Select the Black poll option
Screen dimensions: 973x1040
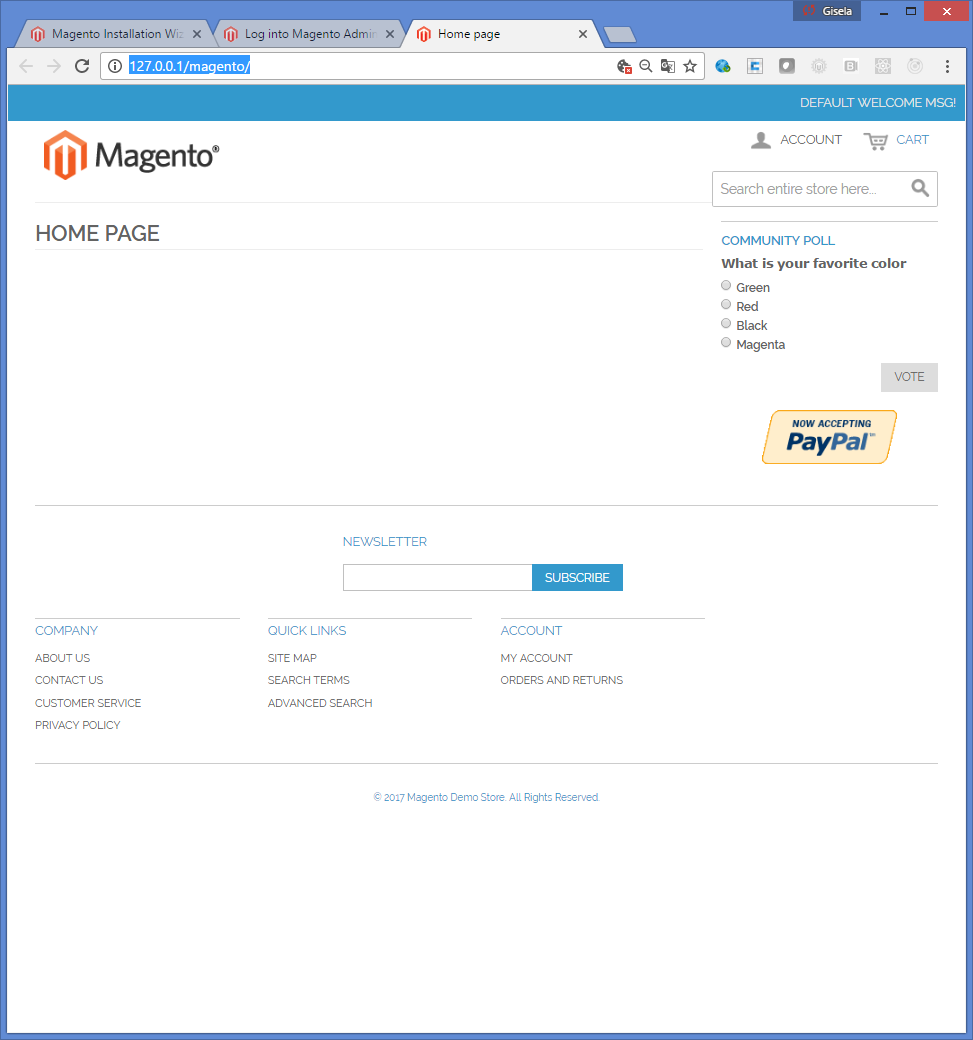[726, 324]
